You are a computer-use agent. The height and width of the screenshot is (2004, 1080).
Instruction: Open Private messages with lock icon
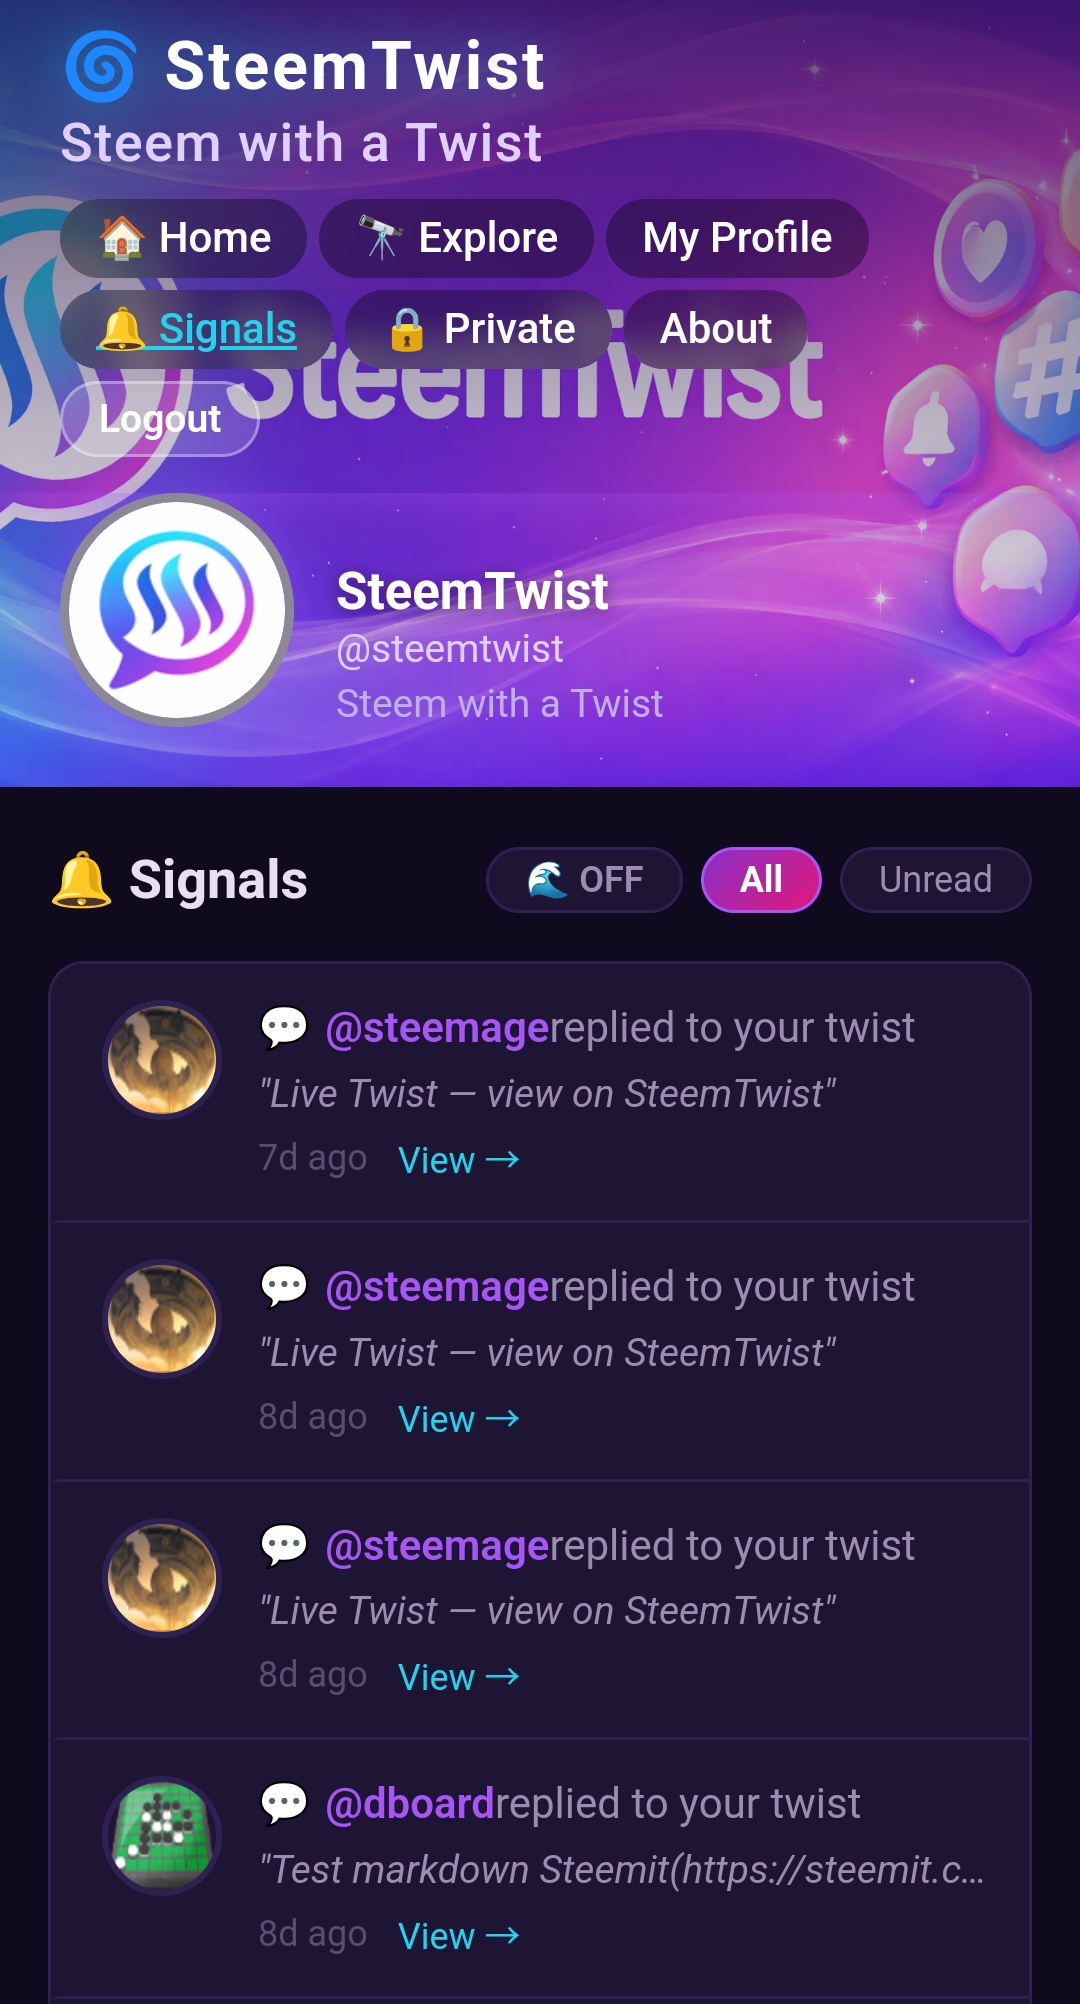tap(480, 329)
